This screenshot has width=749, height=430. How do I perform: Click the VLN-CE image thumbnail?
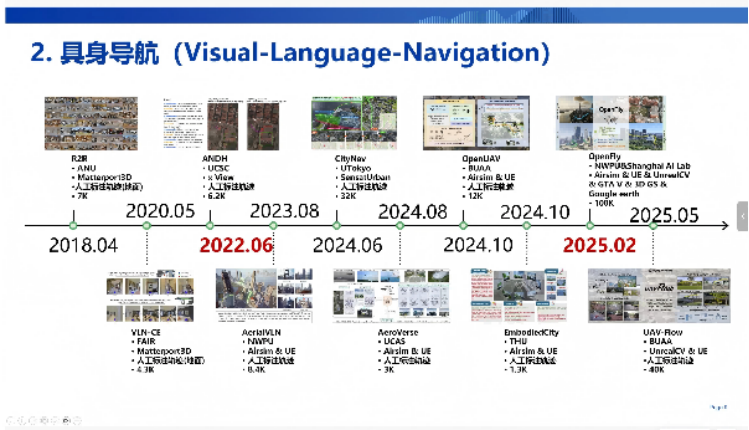(x=148, y=296)
